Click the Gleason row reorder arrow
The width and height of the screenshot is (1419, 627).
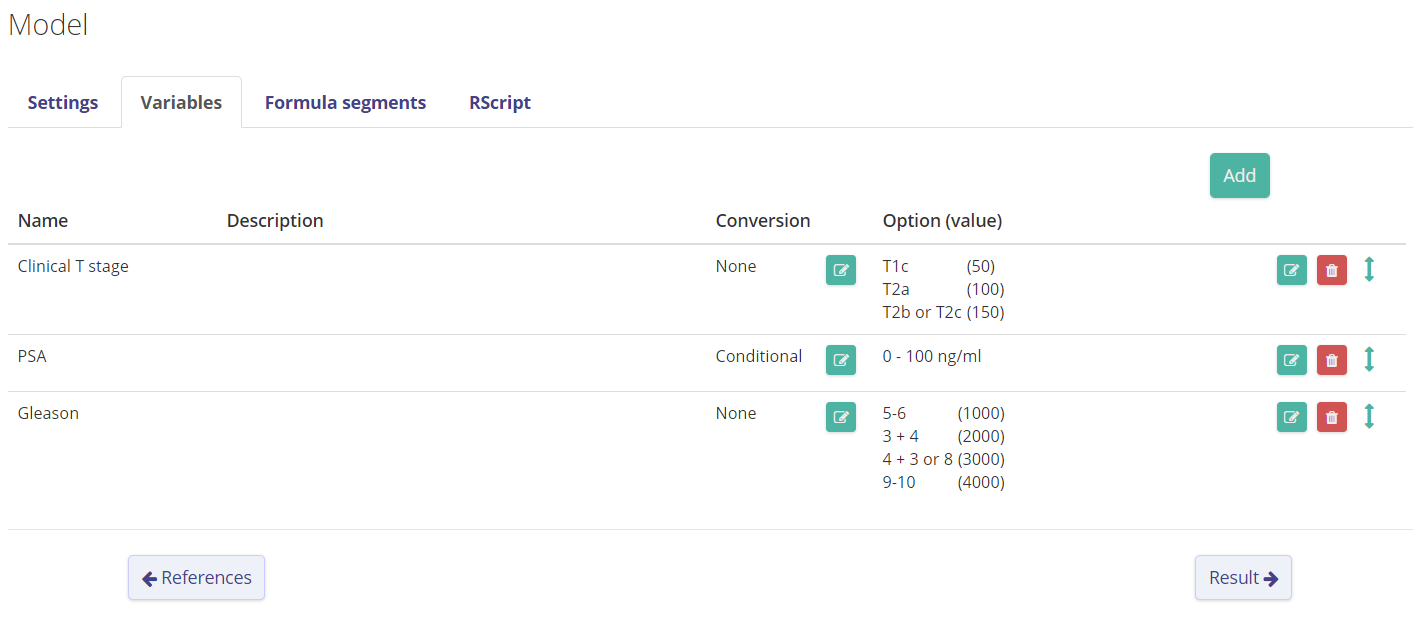point(1369,417)
